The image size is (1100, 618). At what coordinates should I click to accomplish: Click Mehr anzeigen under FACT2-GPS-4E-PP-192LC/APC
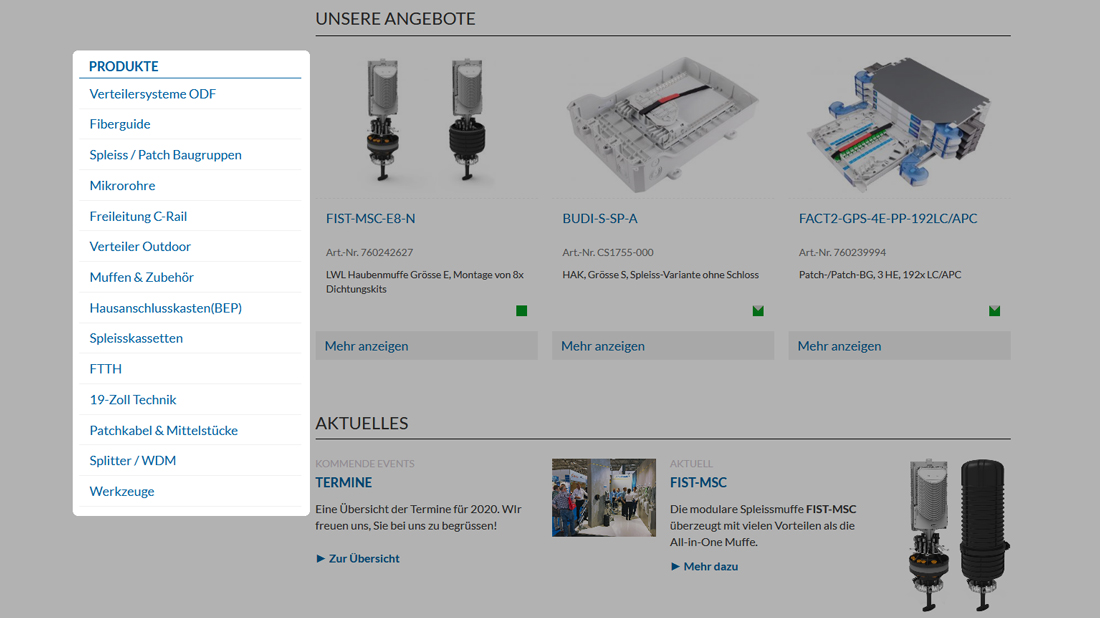[x=899, y=346]
